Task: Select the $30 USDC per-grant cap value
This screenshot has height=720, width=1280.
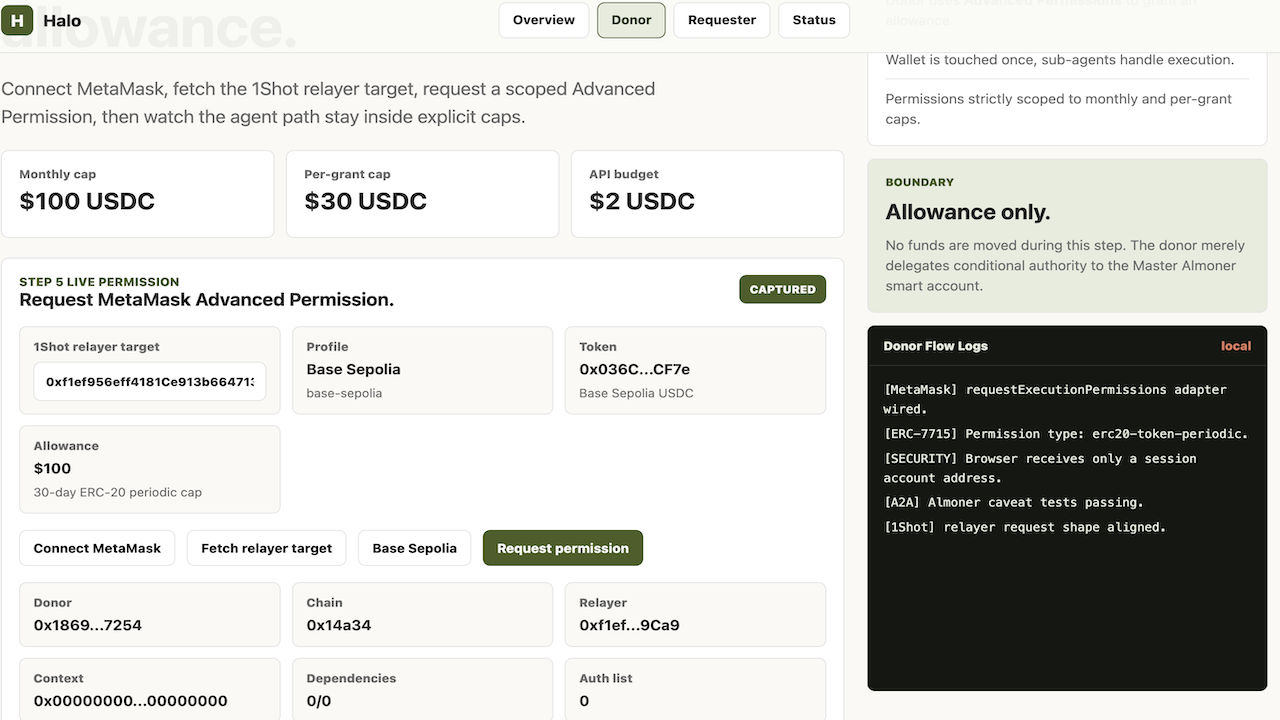Action: point(365,201)
